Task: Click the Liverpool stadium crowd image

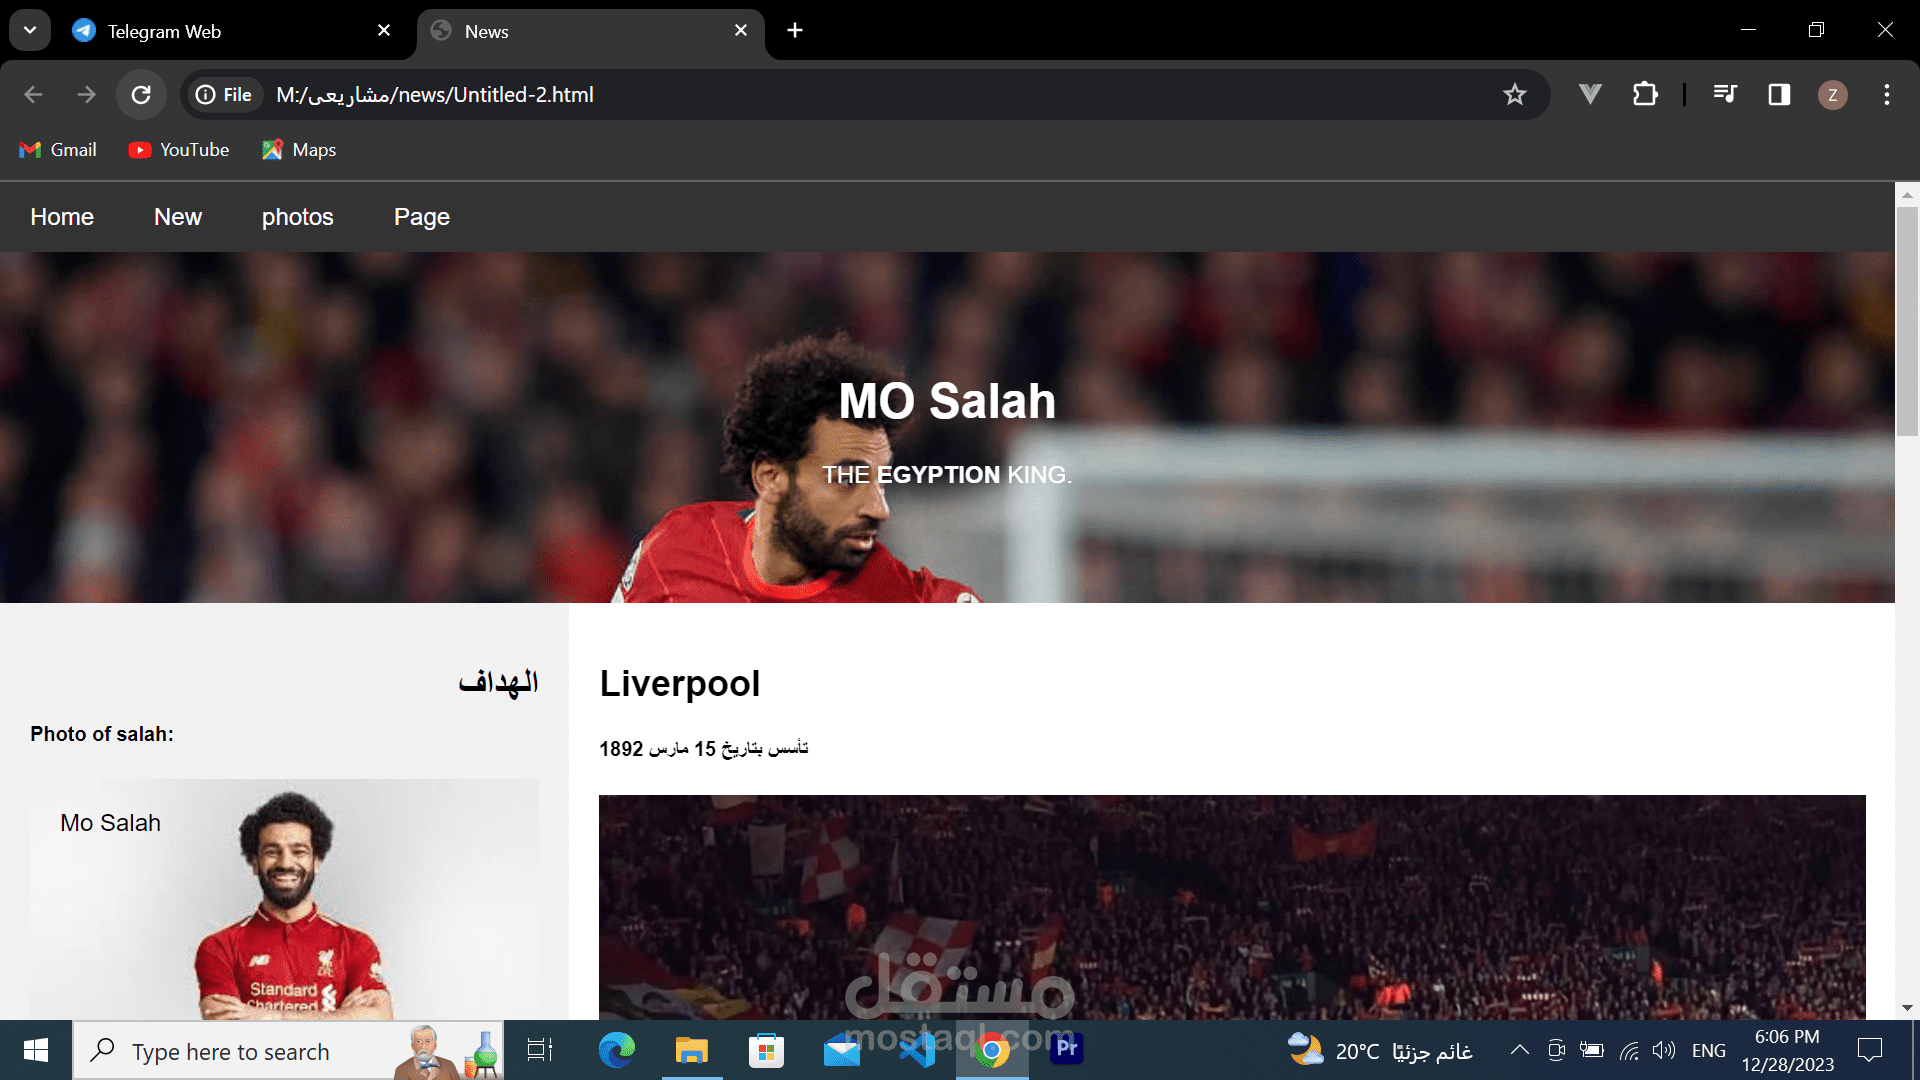Action: [1232, 907]
